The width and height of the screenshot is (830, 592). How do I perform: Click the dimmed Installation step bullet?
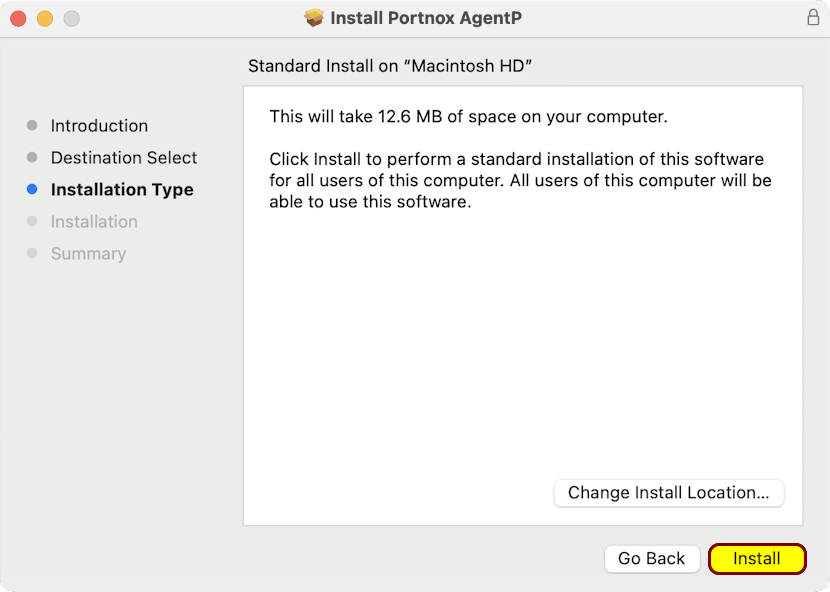32,221
